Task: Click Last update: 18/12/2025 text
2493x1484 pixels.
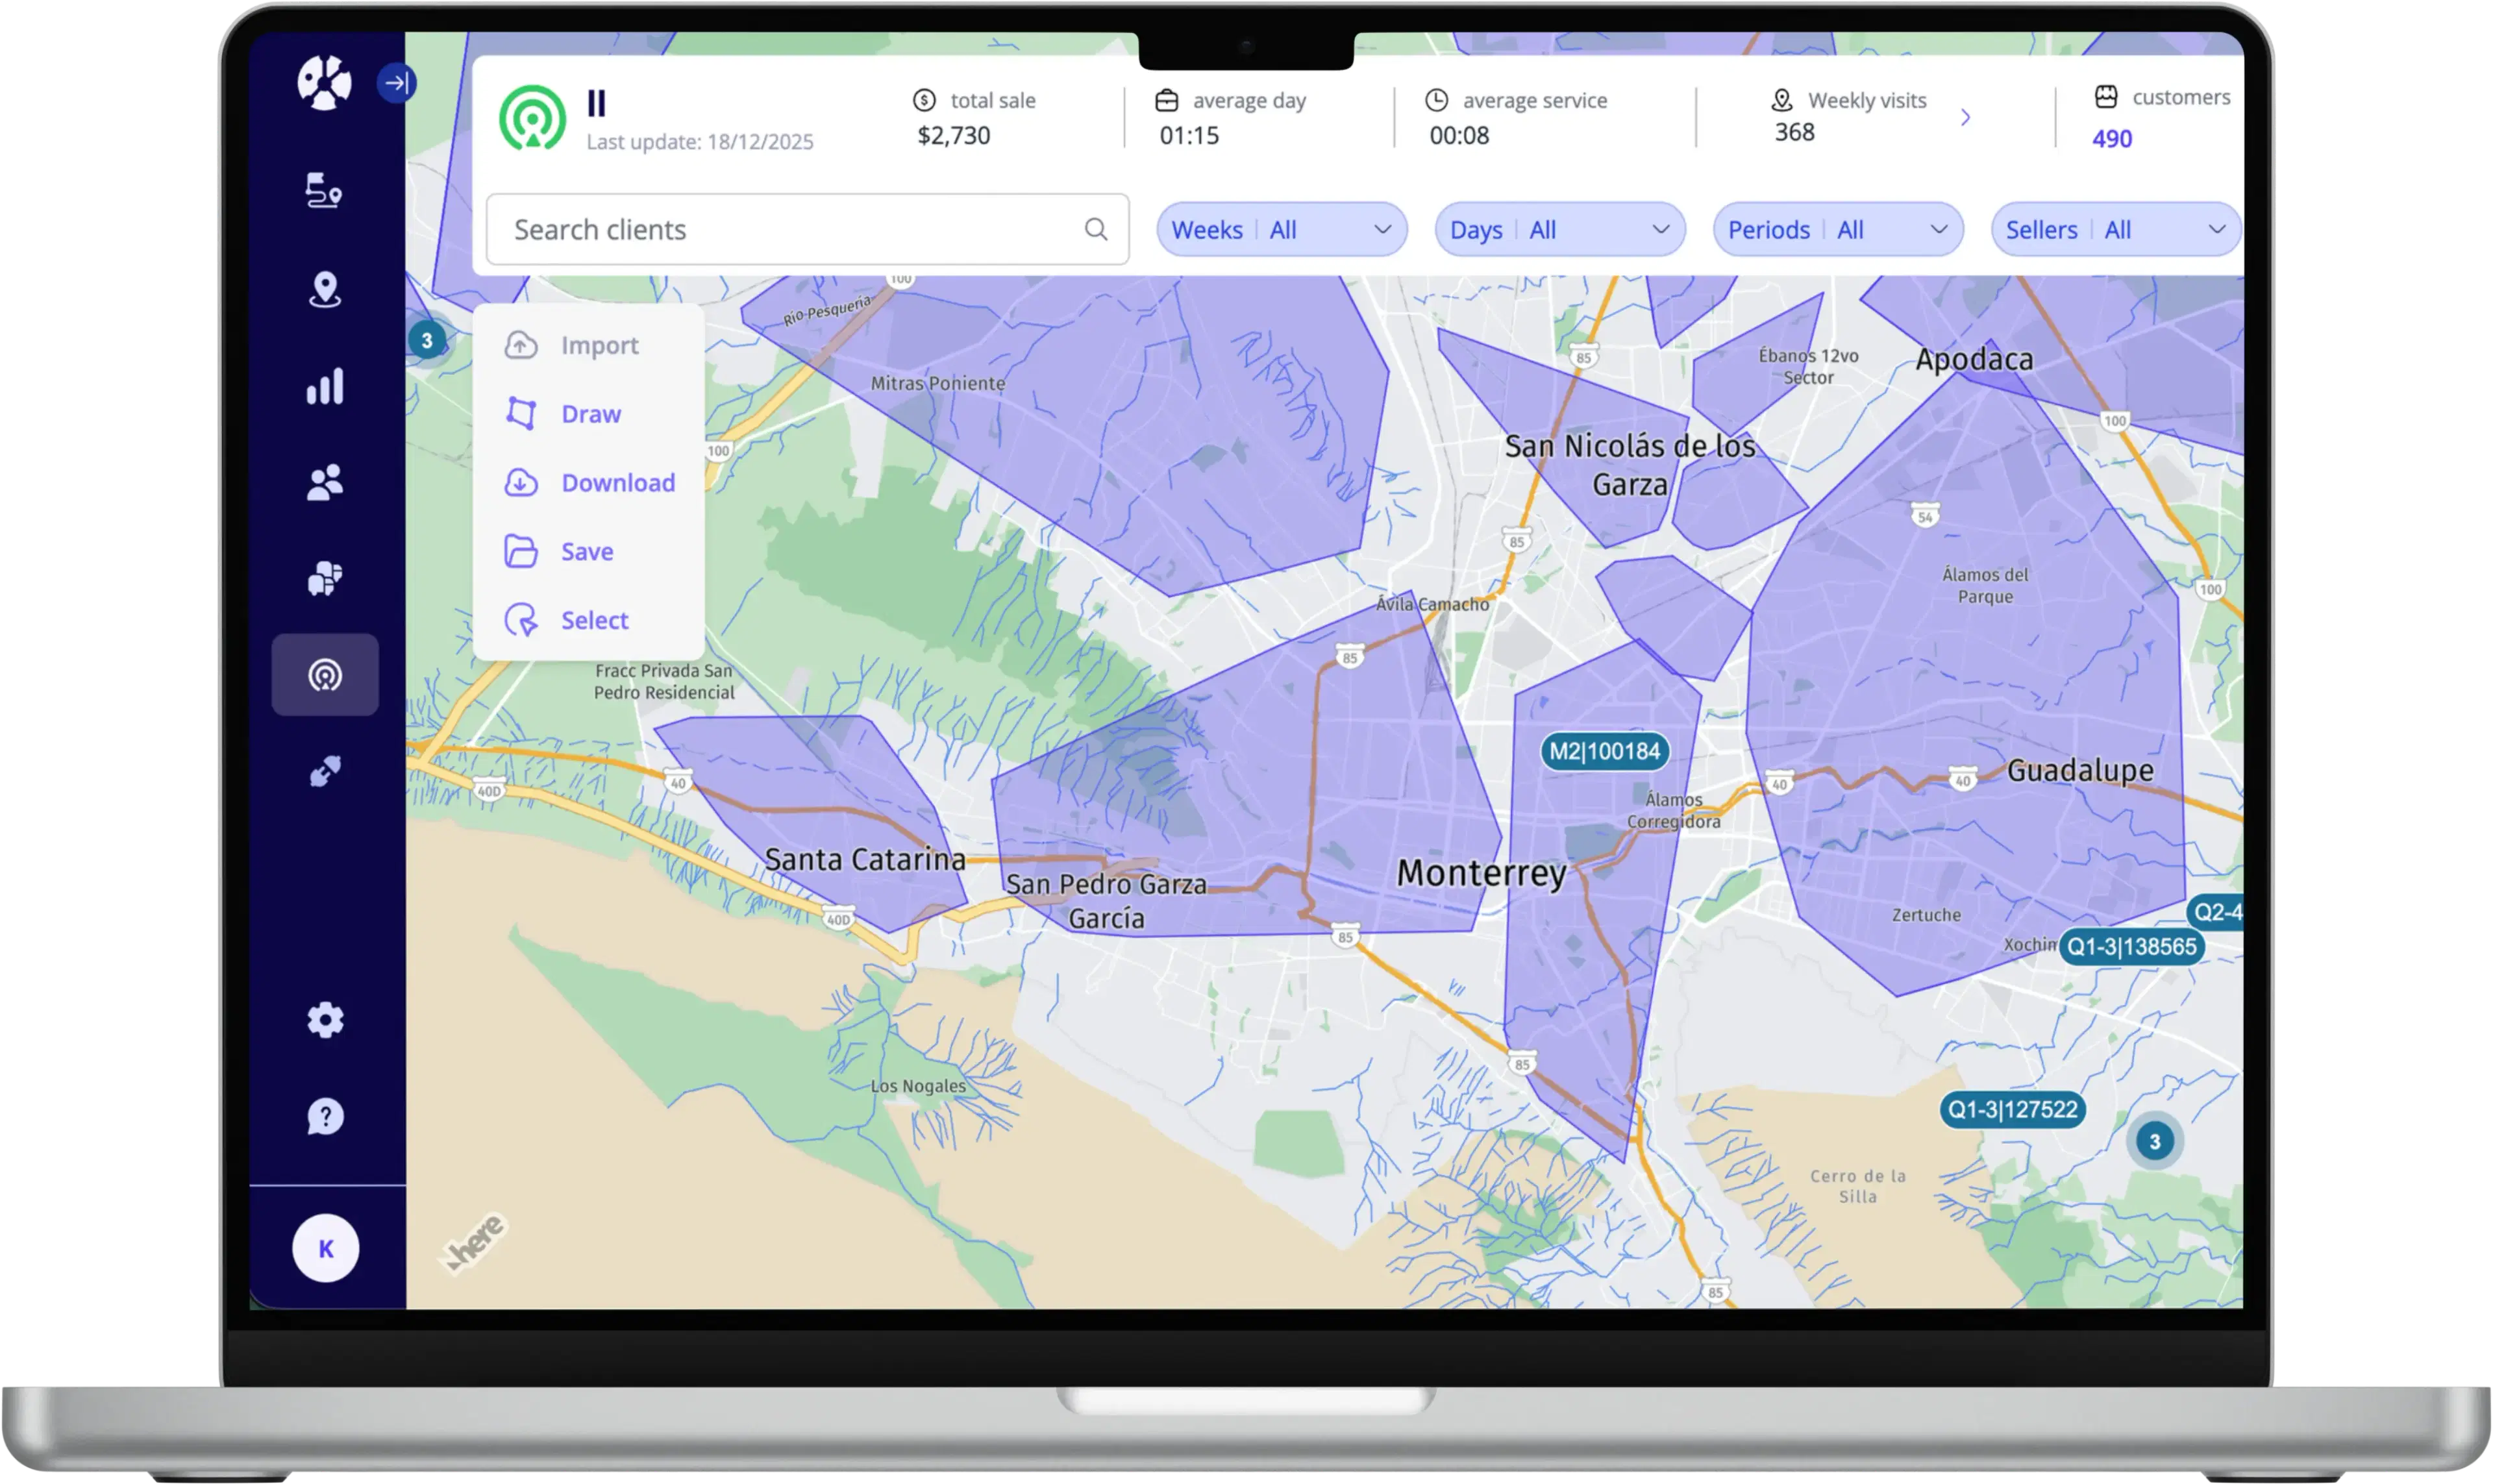Action: click(700, 142)
